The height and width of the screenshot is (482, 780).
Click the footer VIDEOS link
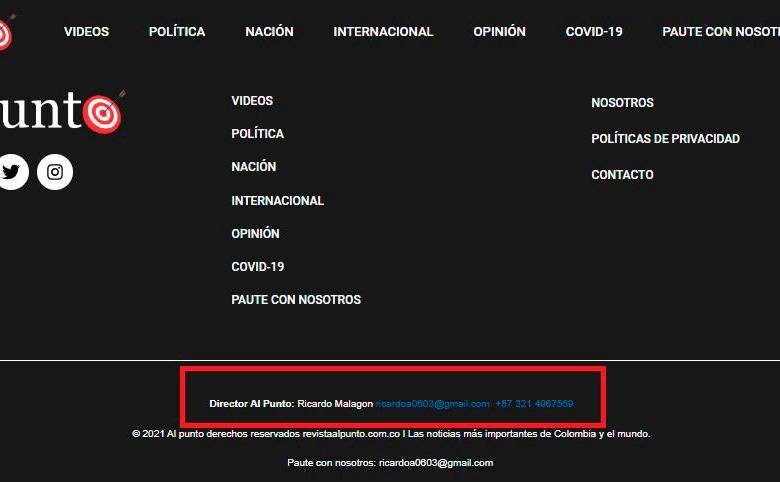click(252, 101)
